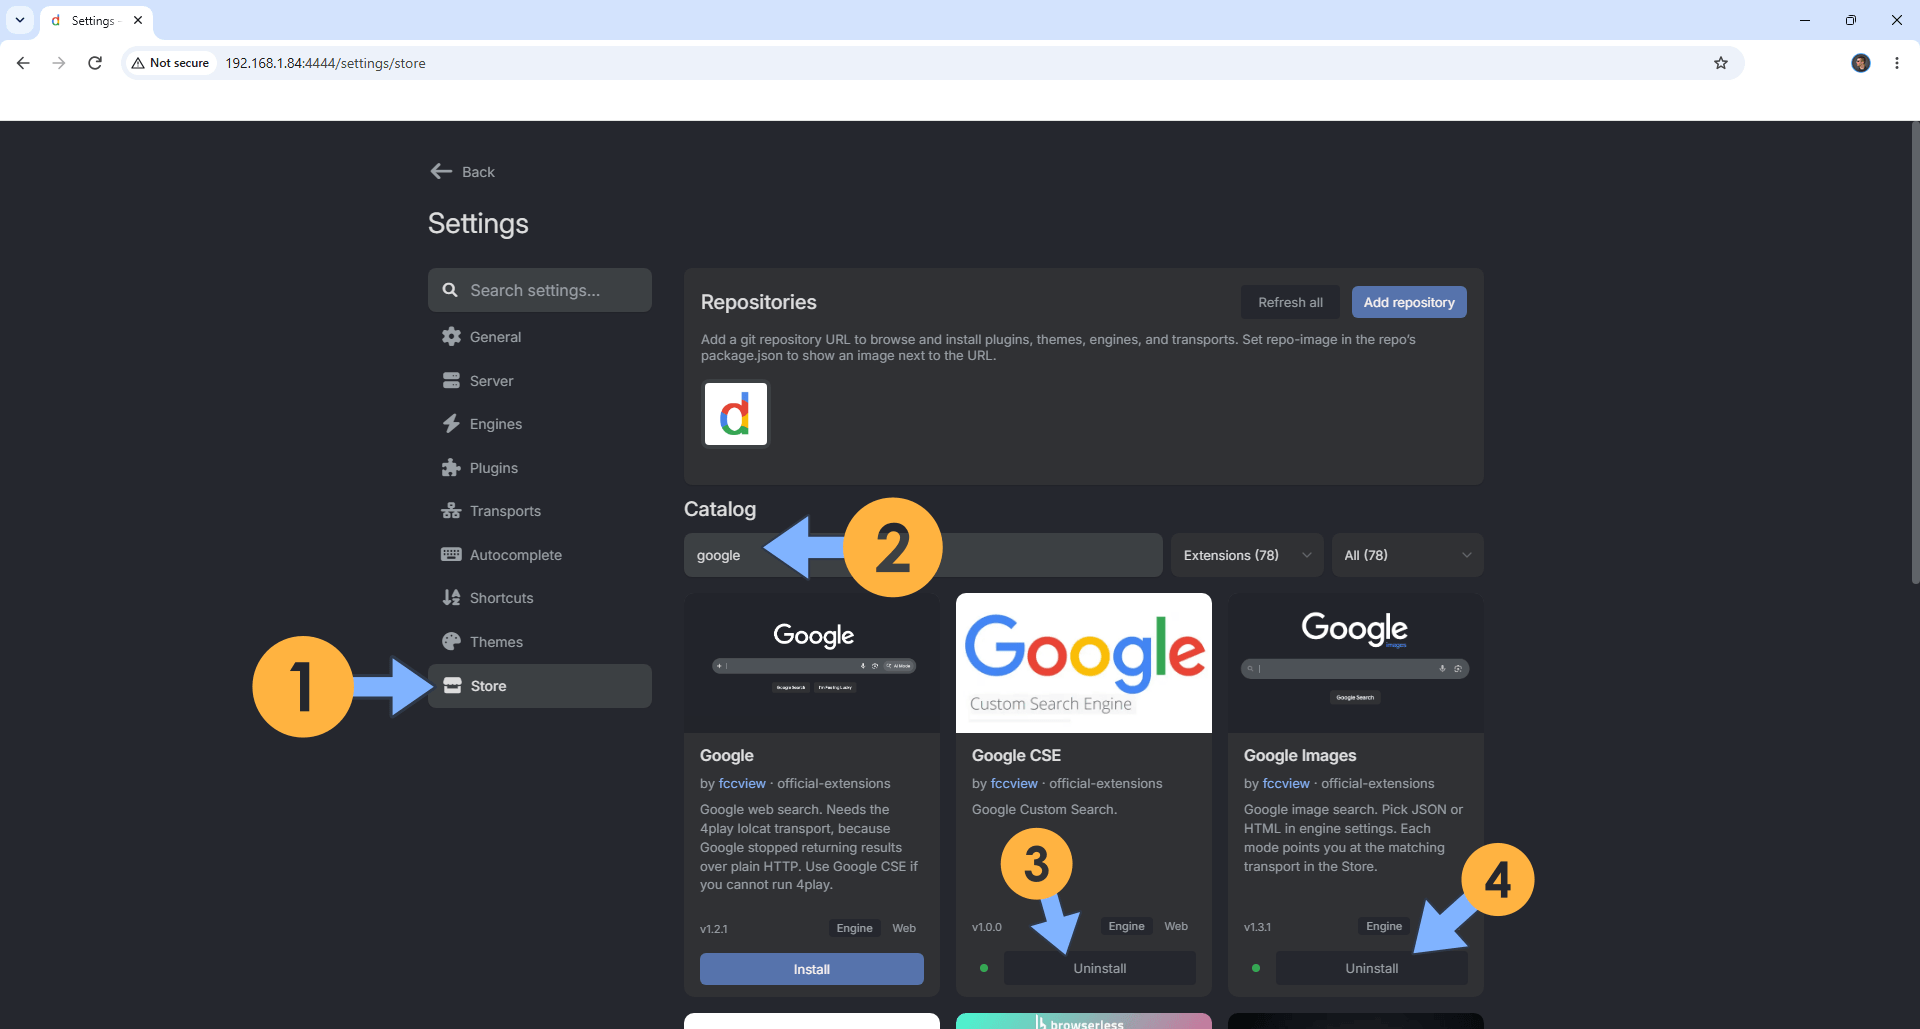Close the Settings browser tab

[x=138, y=20]
